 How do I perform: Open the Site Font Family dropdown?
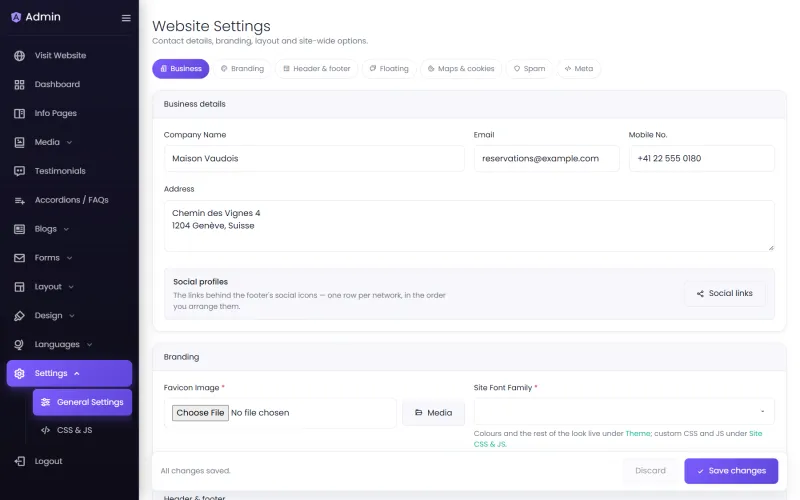tap(623, 412)
